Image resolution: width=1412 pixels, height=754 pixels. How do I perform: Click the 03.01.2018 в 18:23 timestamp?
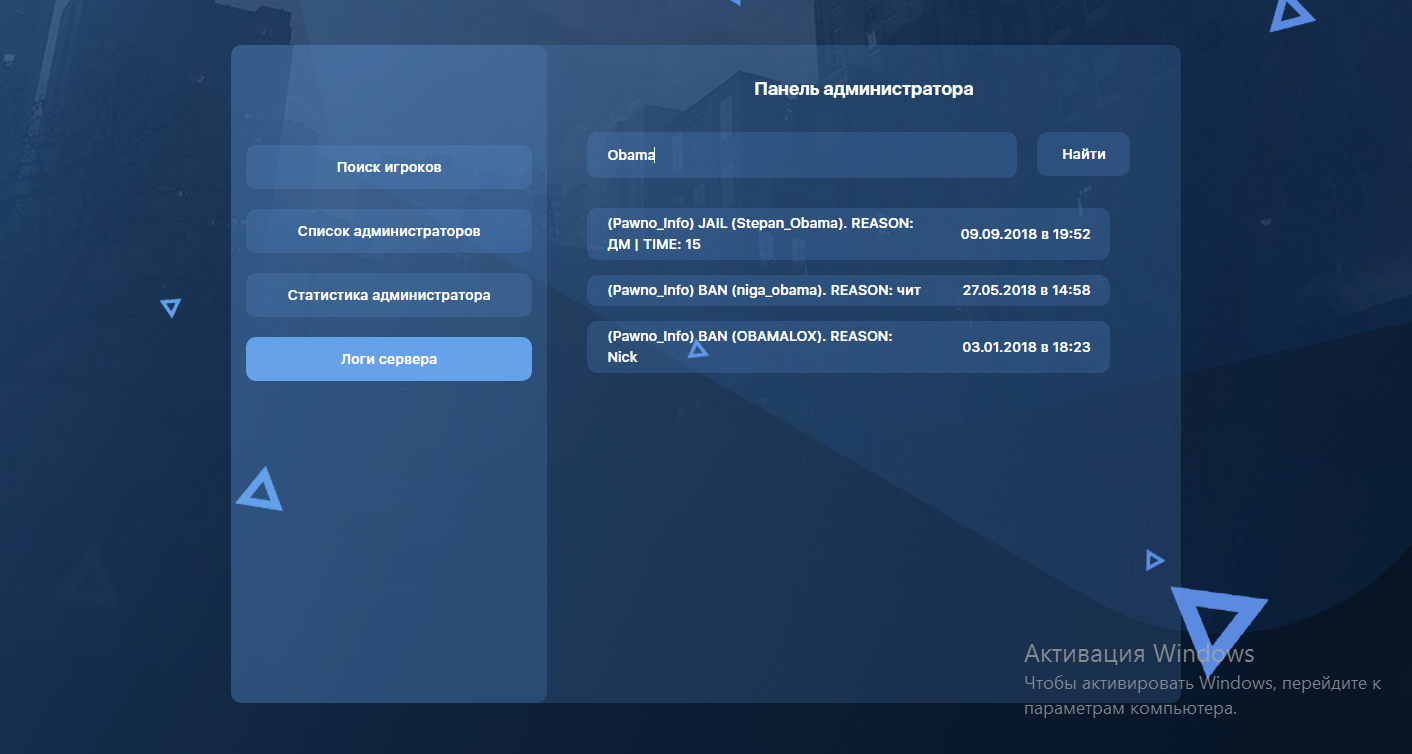pyautogui.click(x=1025, y=347)
